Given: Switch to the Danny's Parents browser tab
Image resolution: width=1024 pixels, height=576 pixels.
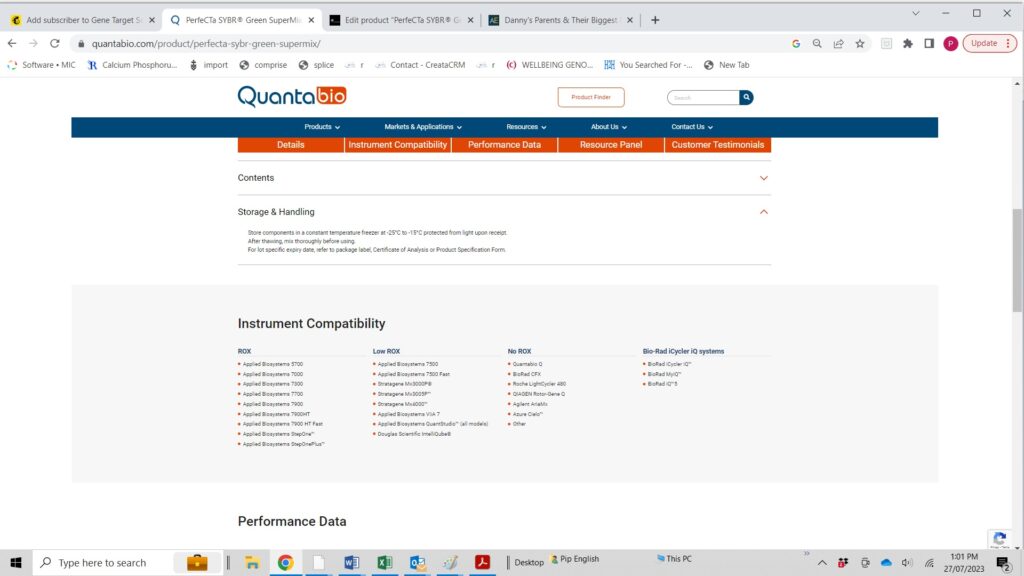Looking at the screenshot, I should 560,20.
